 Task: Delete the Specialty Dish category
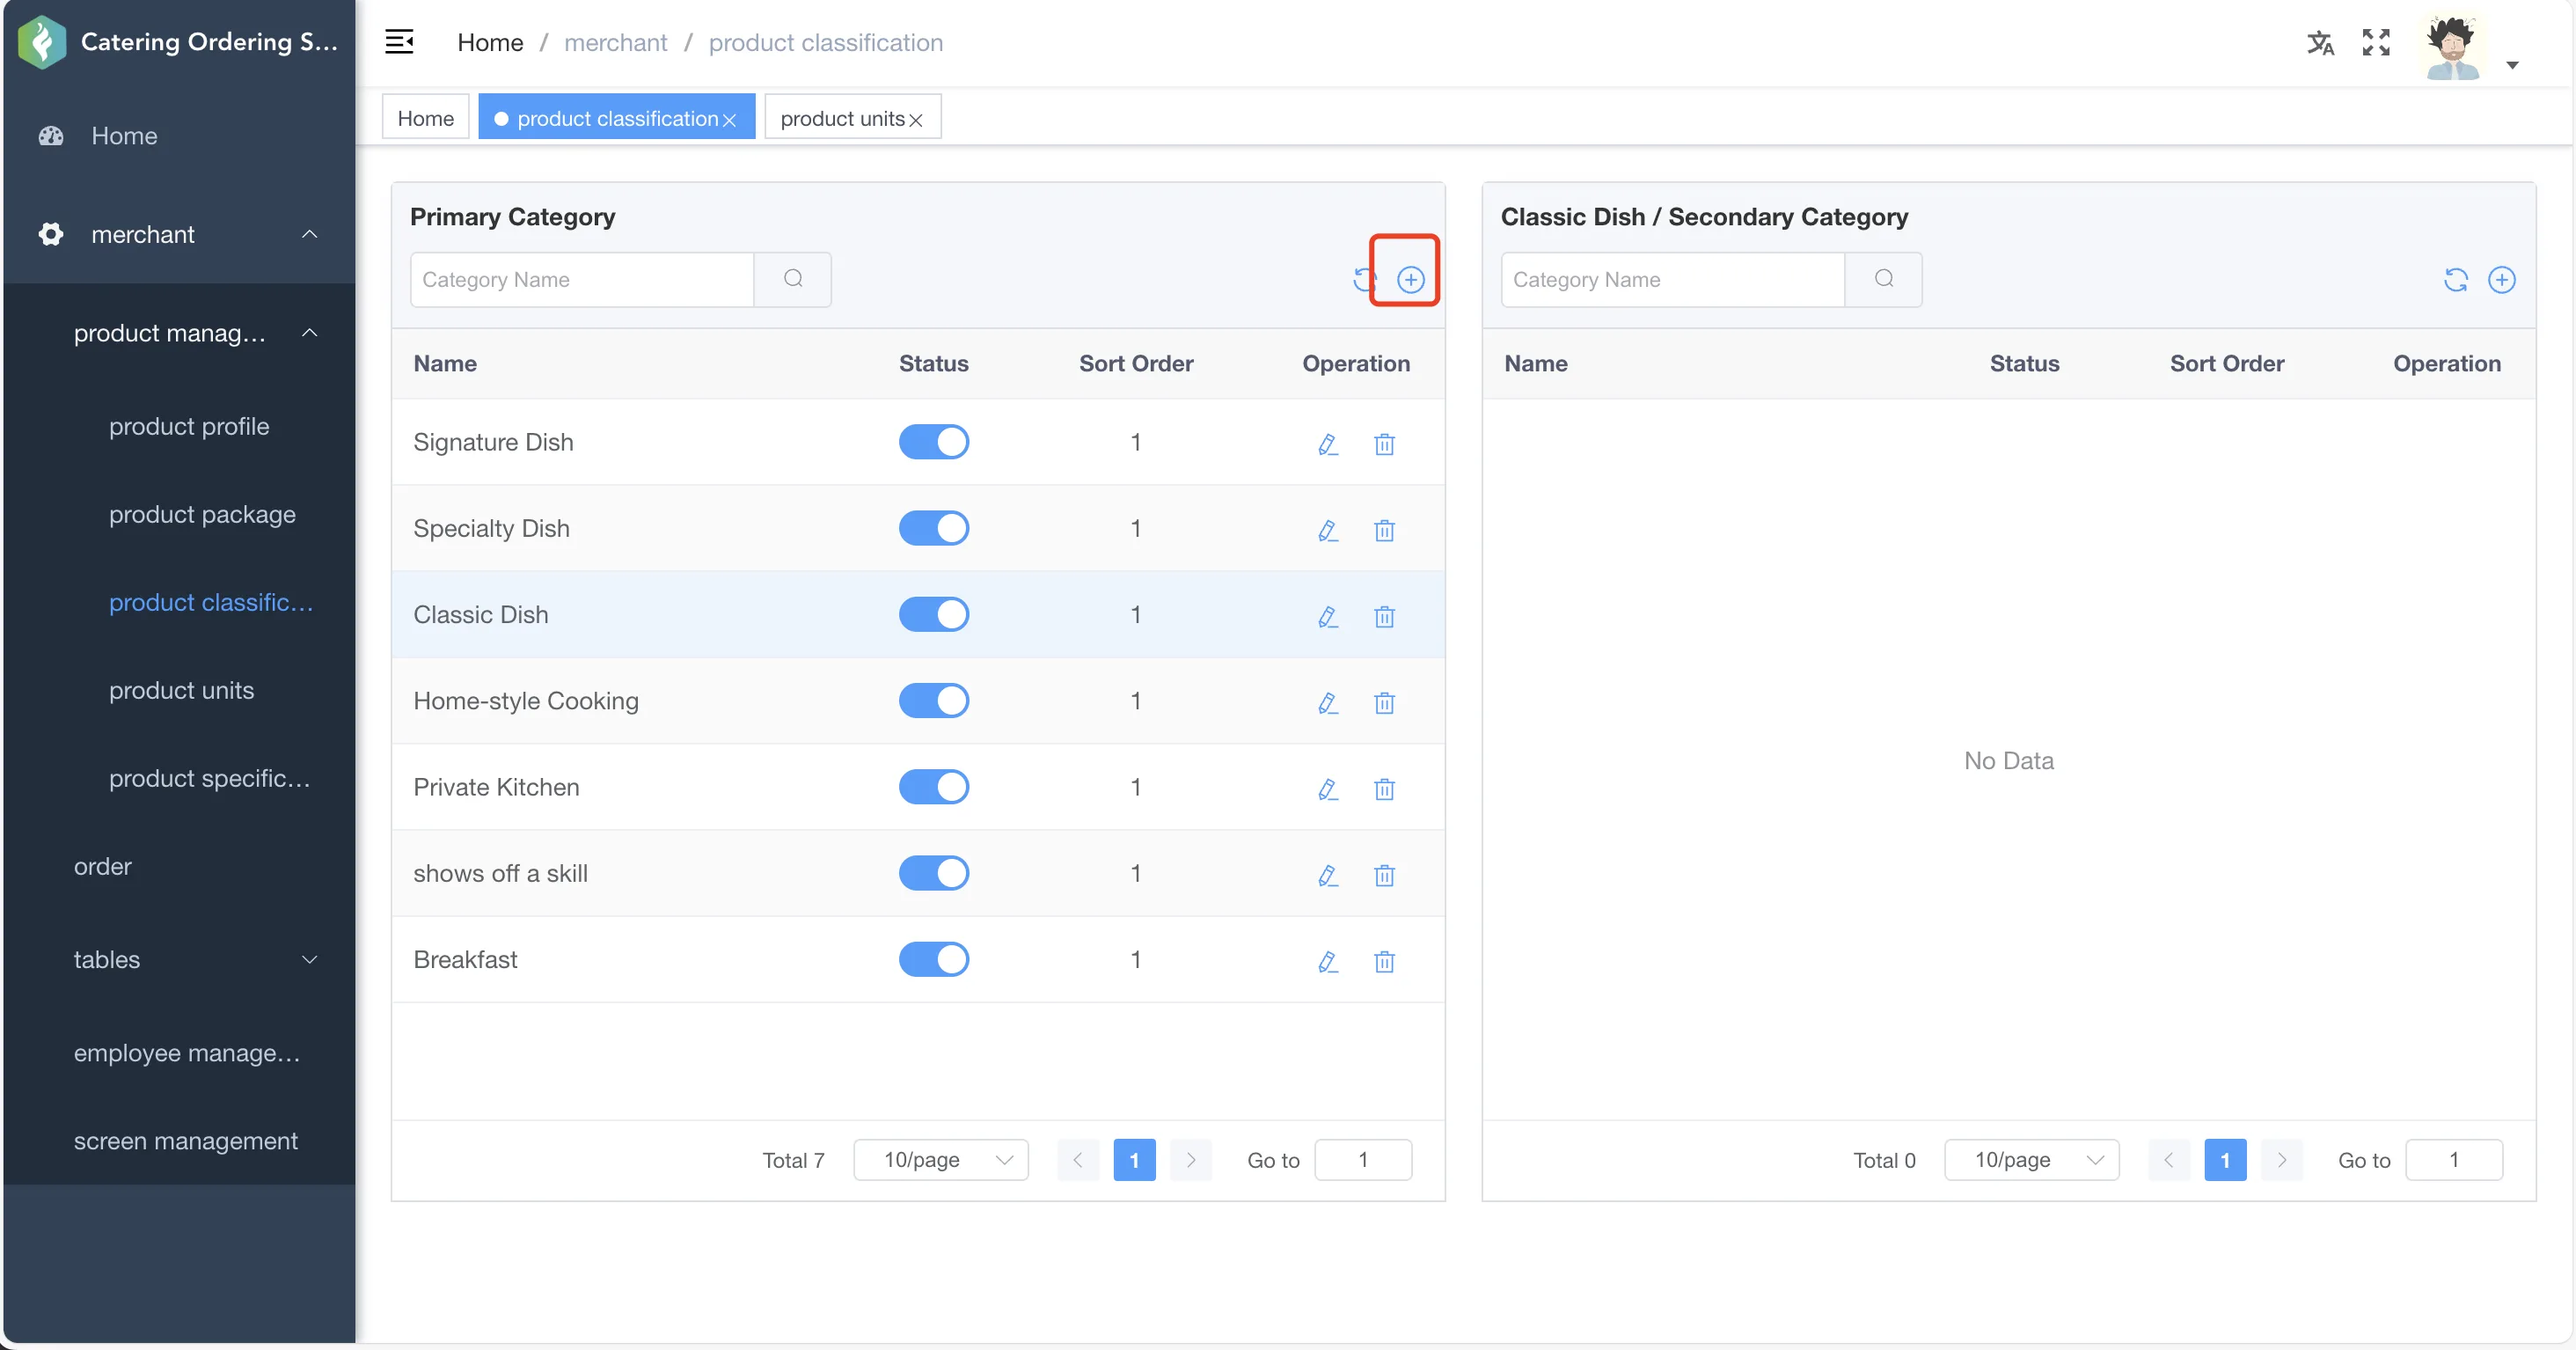point(1384,529)
